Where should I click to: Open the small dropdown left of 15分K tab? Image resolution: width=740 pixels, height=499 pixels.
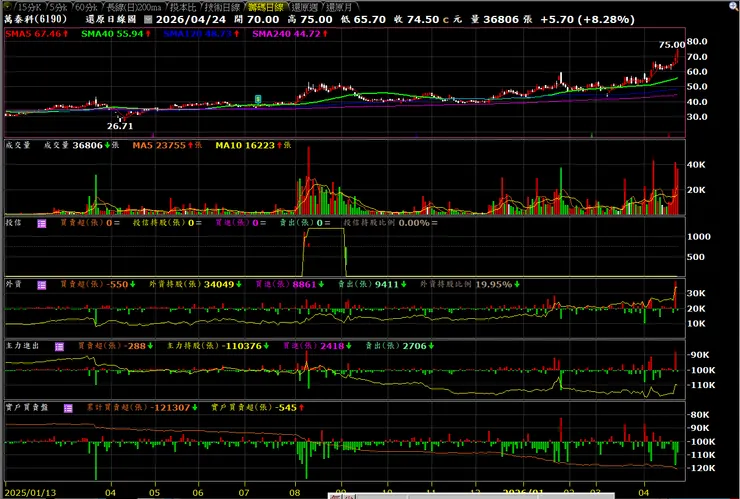pos(8,7)
